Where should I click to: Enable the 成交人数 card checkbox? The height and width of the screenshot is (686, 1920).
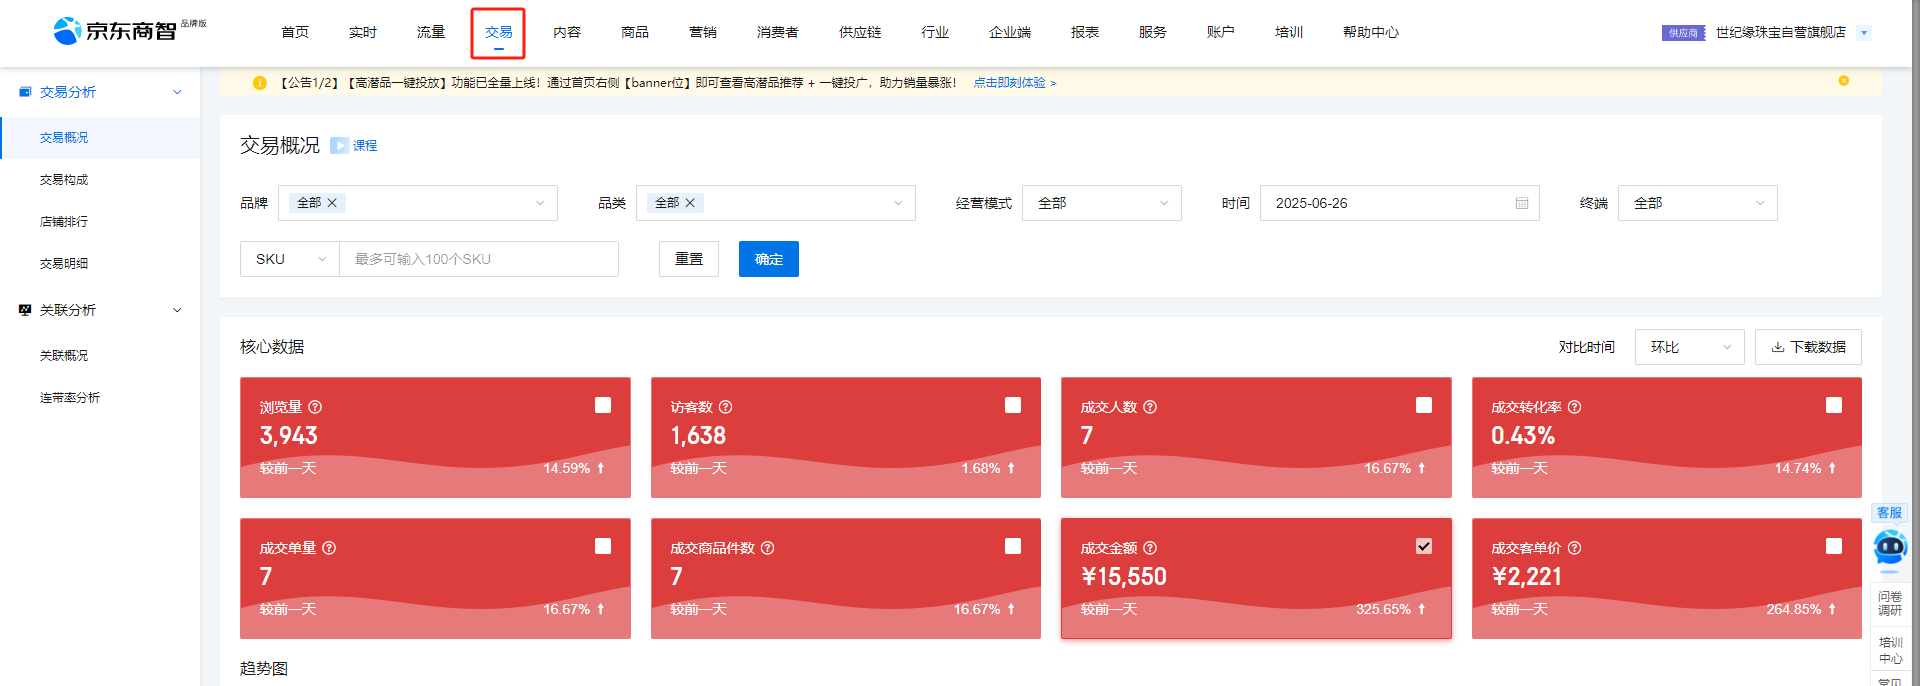click(1423, 405)
